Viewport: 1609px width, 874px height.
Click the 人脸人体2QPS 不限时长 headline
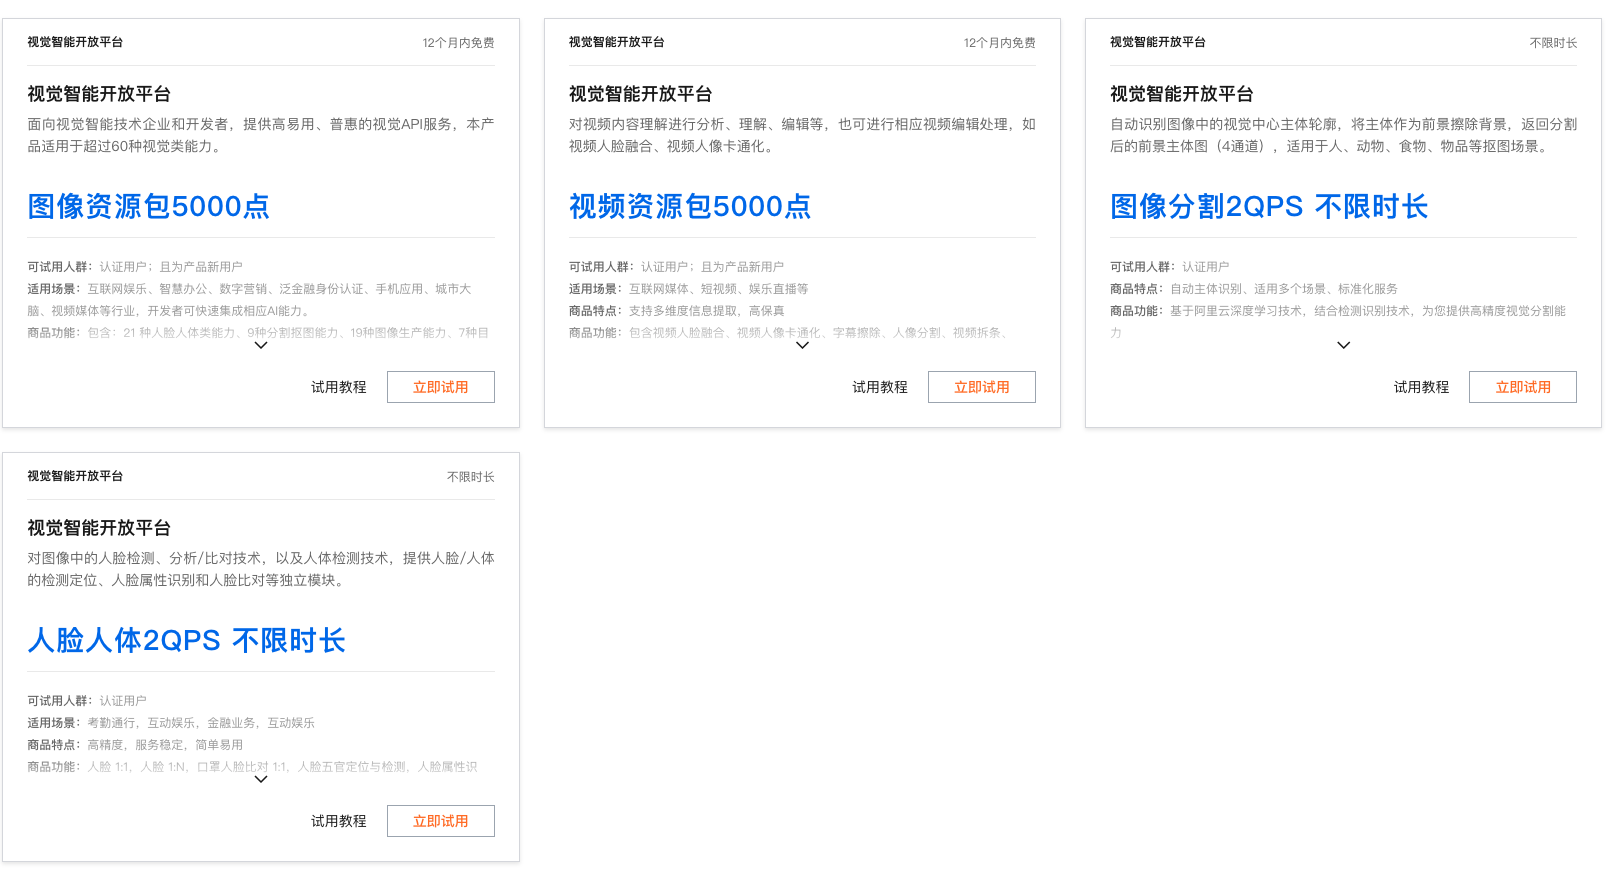tap(187, 640)
